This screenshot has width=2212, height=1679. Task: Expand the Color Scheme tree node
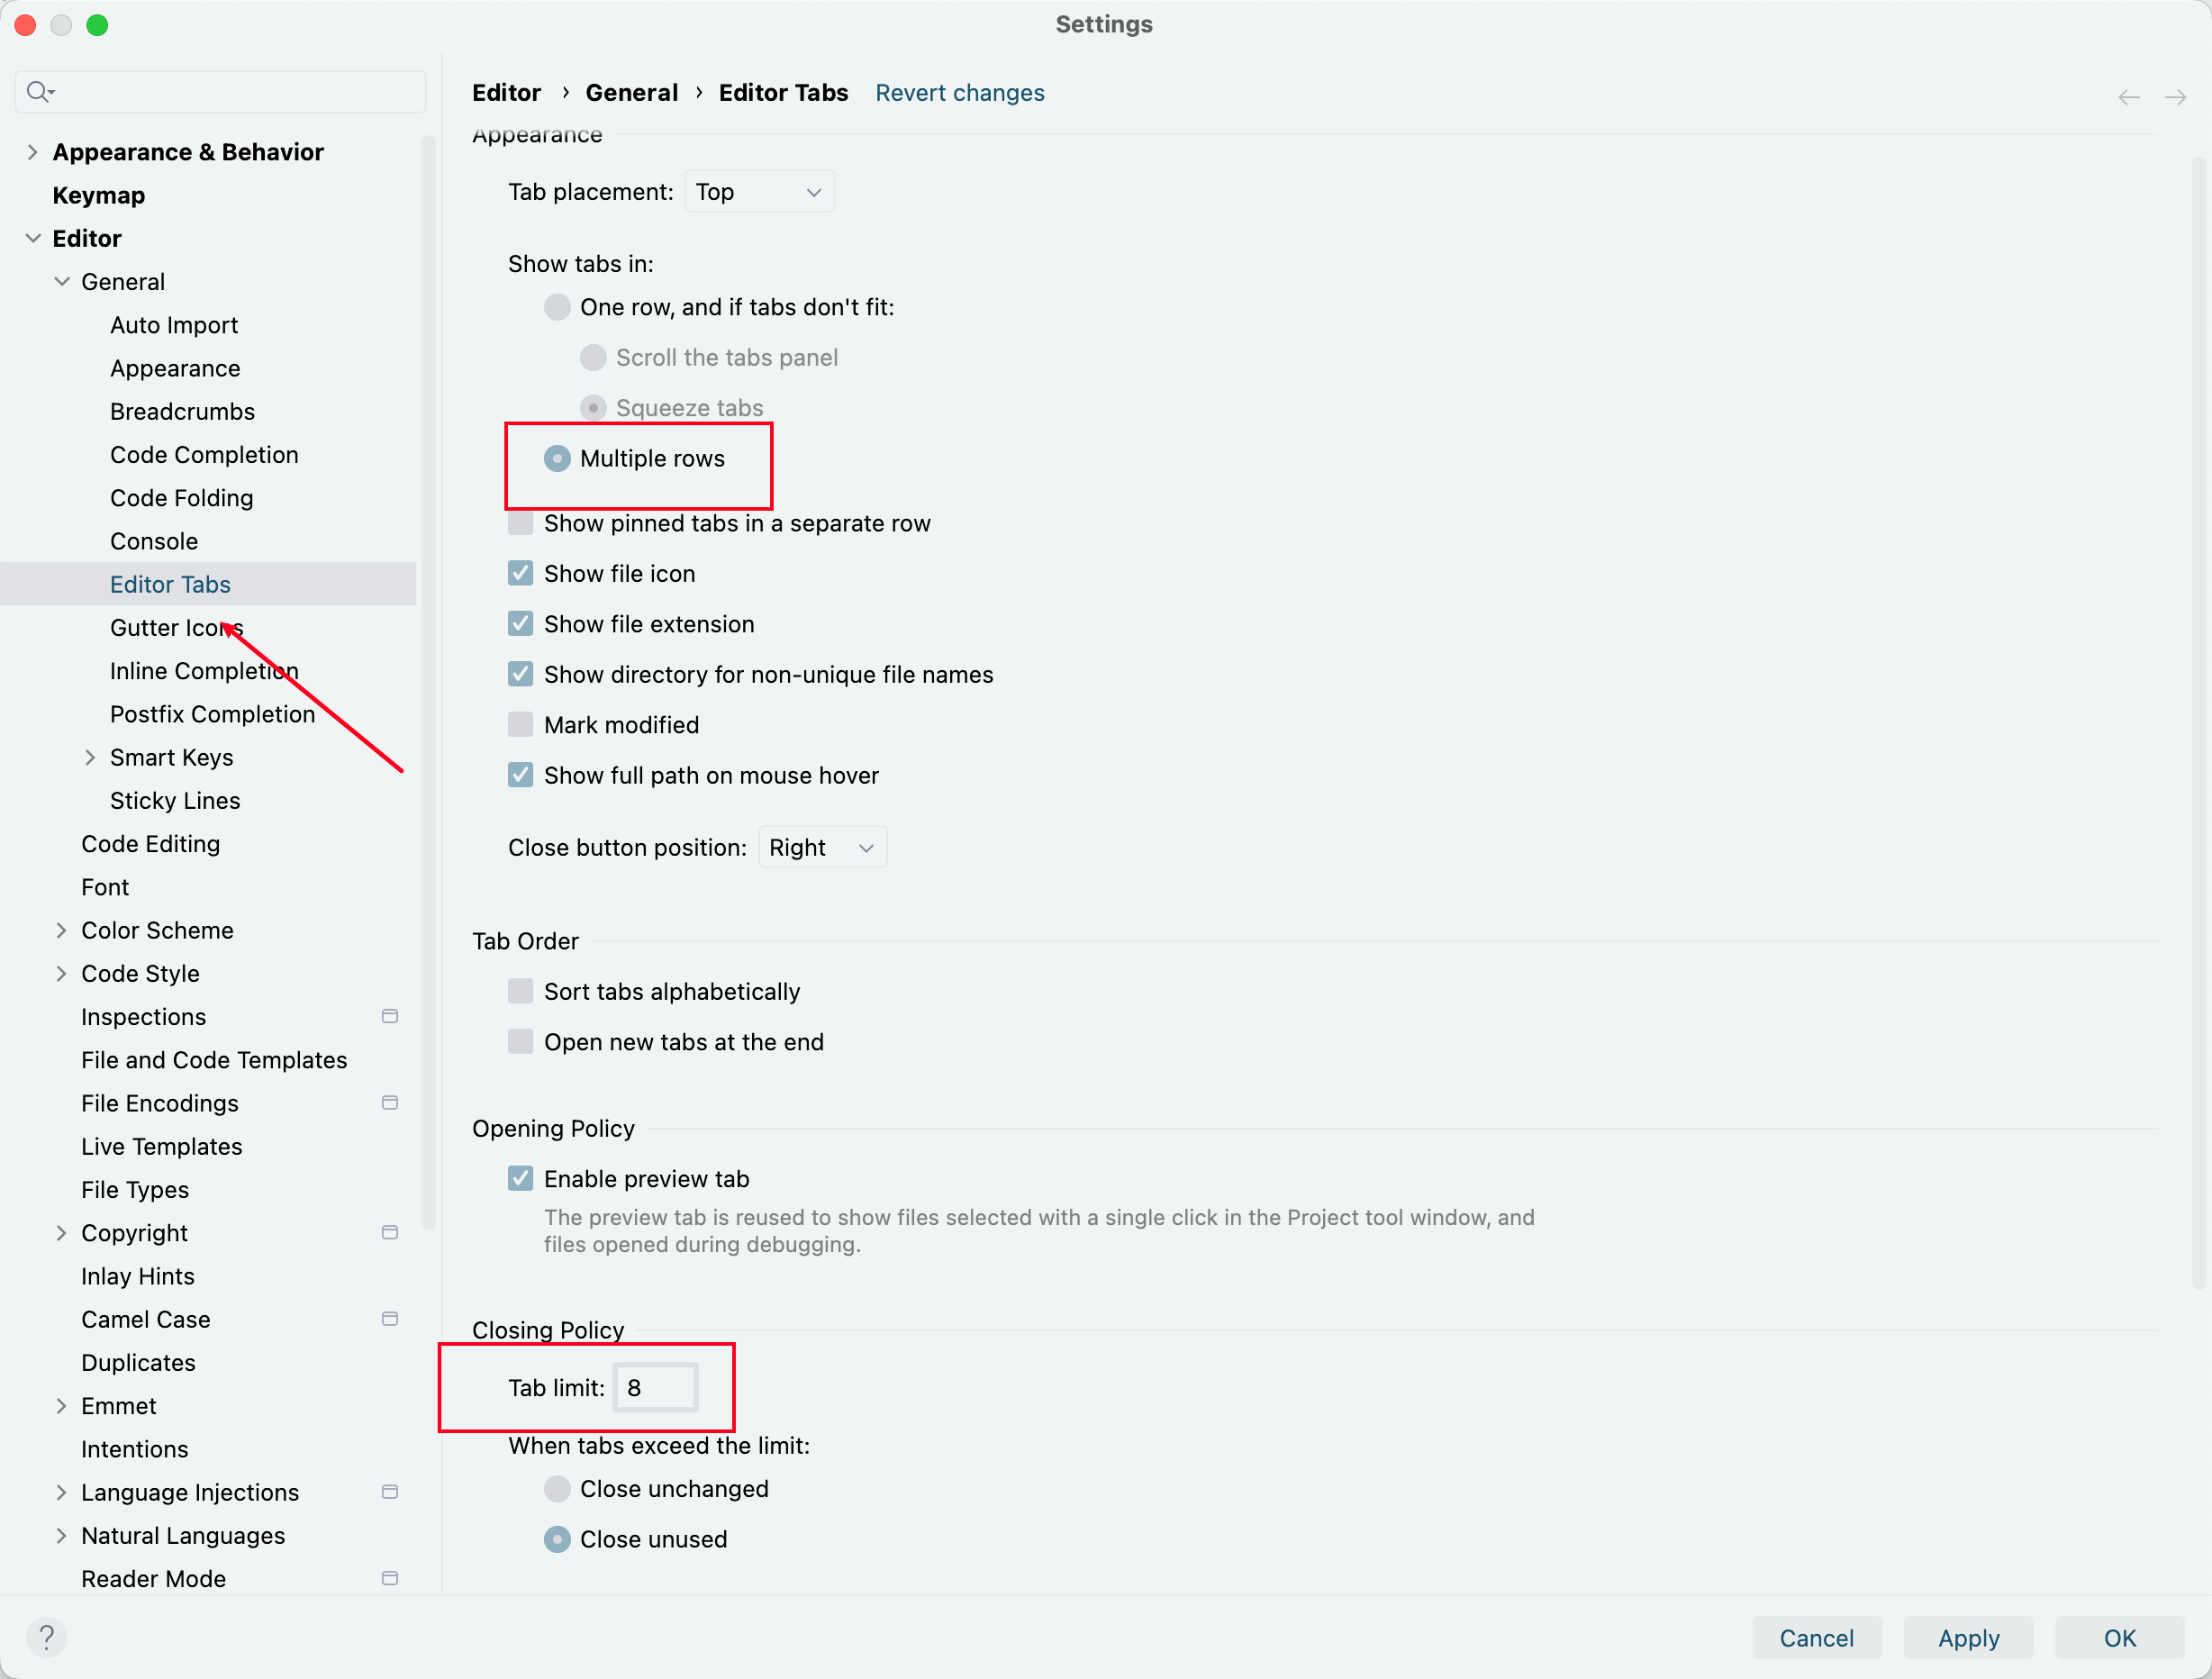point(61,930)
